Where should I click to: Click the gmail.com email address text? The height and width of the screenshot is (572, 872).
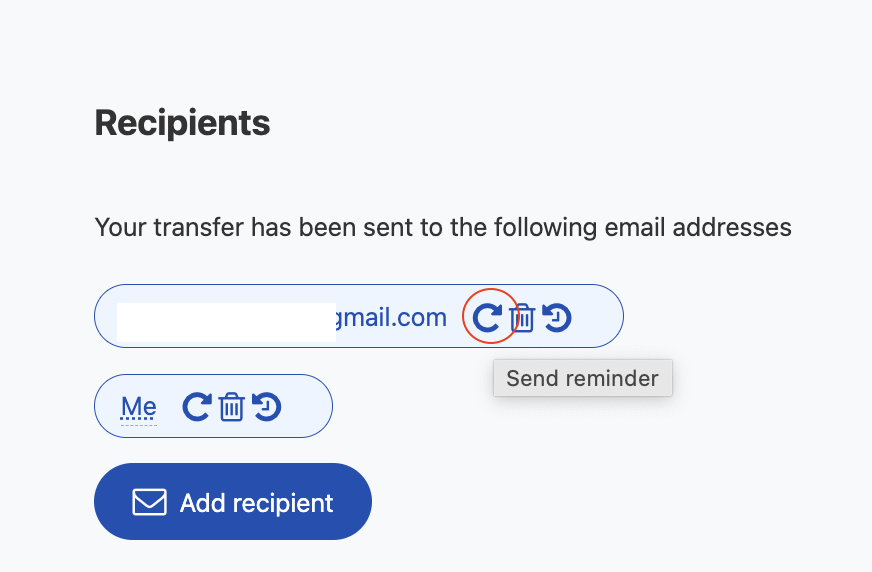coord(392,318)
